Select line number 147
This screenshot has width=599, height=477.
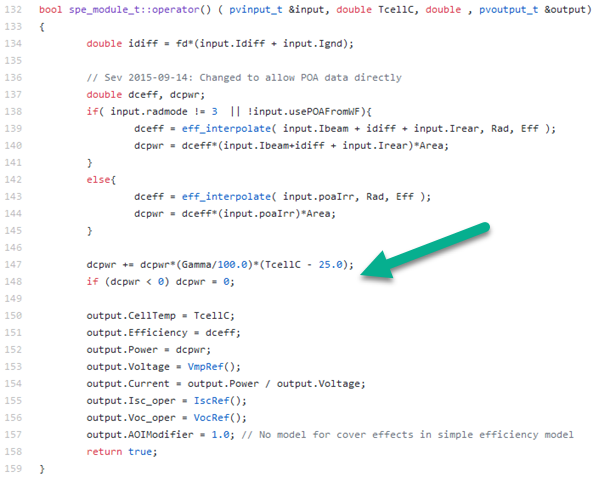coord(13,264)
